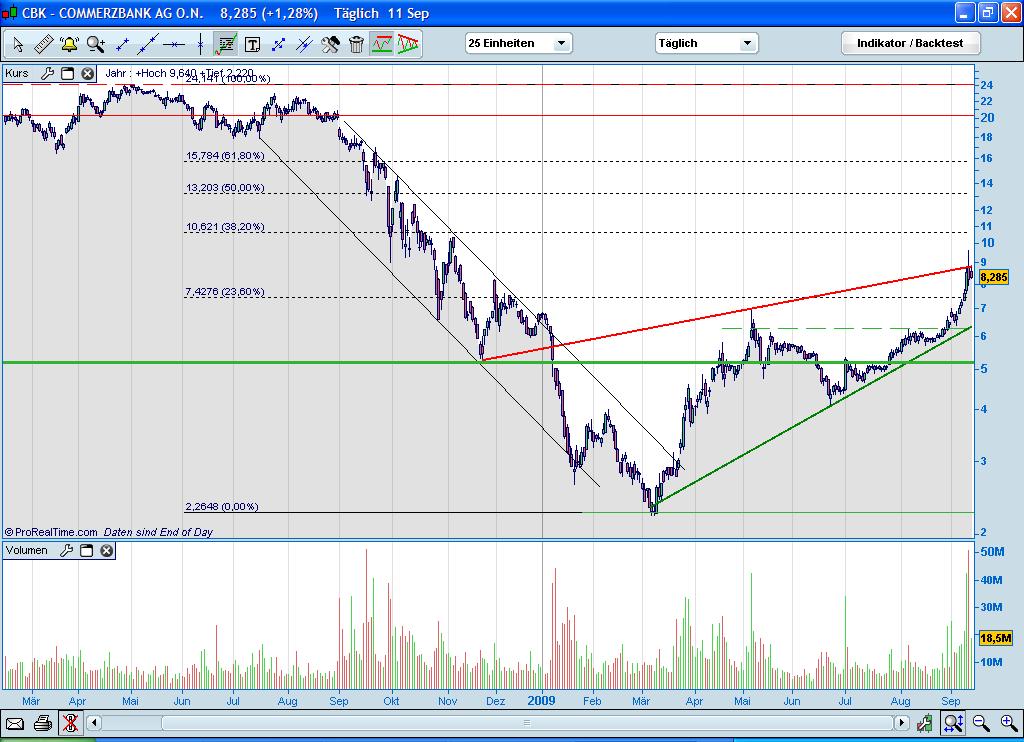Select the zoom magnifier tool
The image size is (1024, 742).
click(95, 44)
